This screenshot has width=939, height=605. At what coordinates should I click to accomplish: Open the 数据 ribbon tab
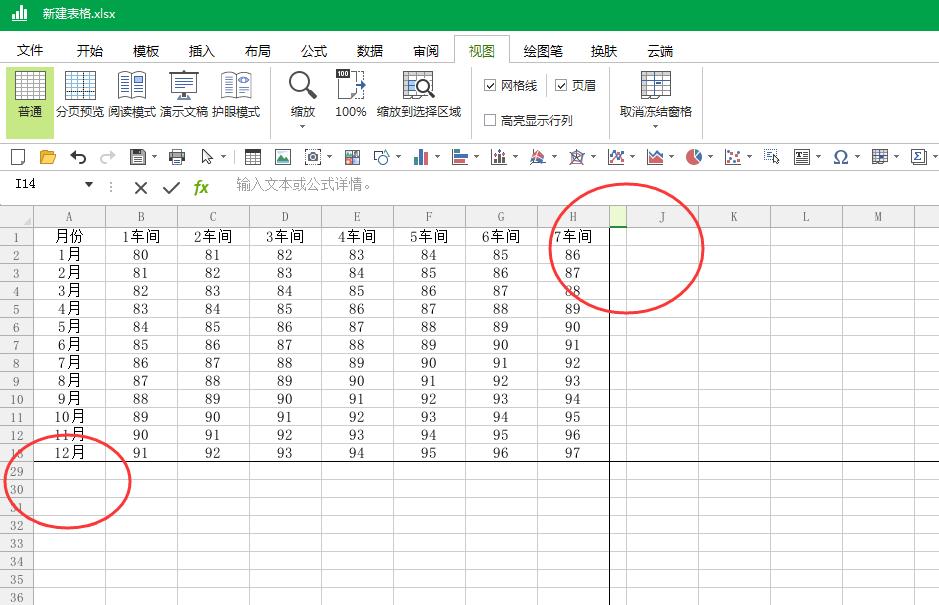(x=368, y=50)
